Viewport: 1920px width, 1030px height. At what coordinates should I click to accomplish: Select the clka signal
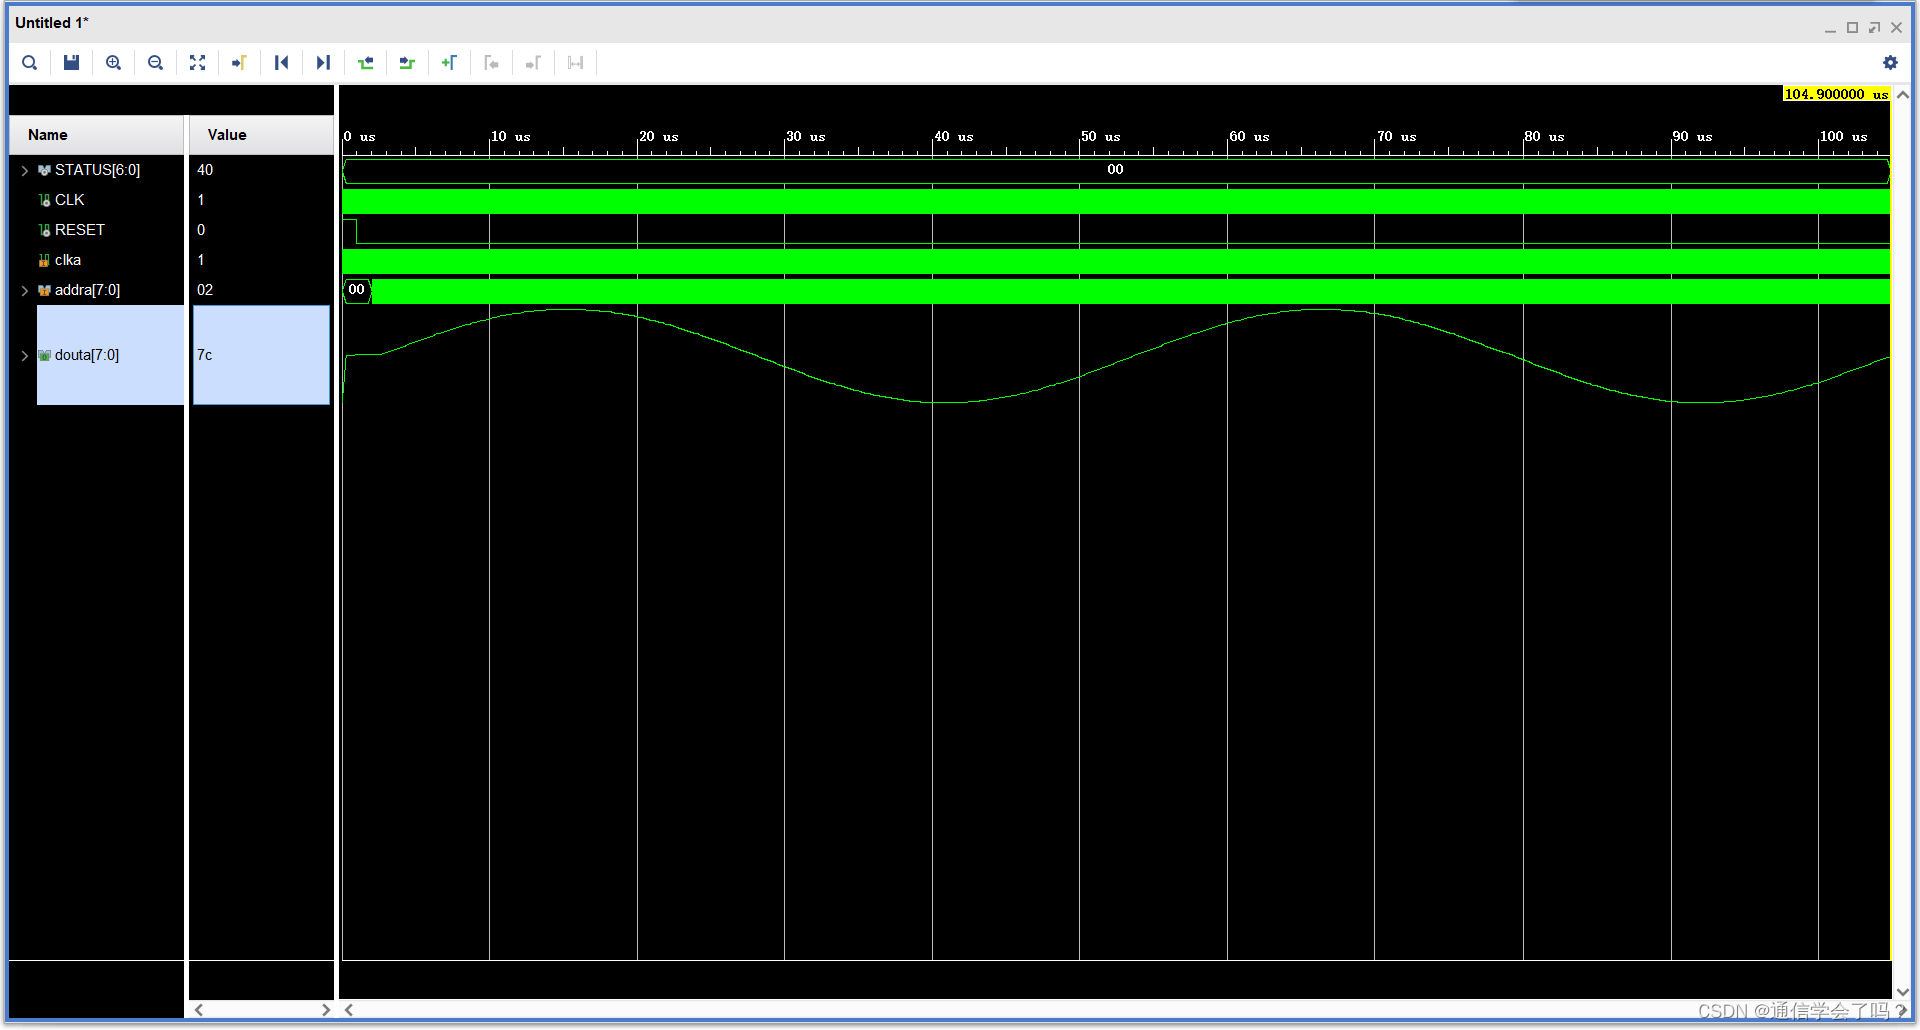pos(68,260)
